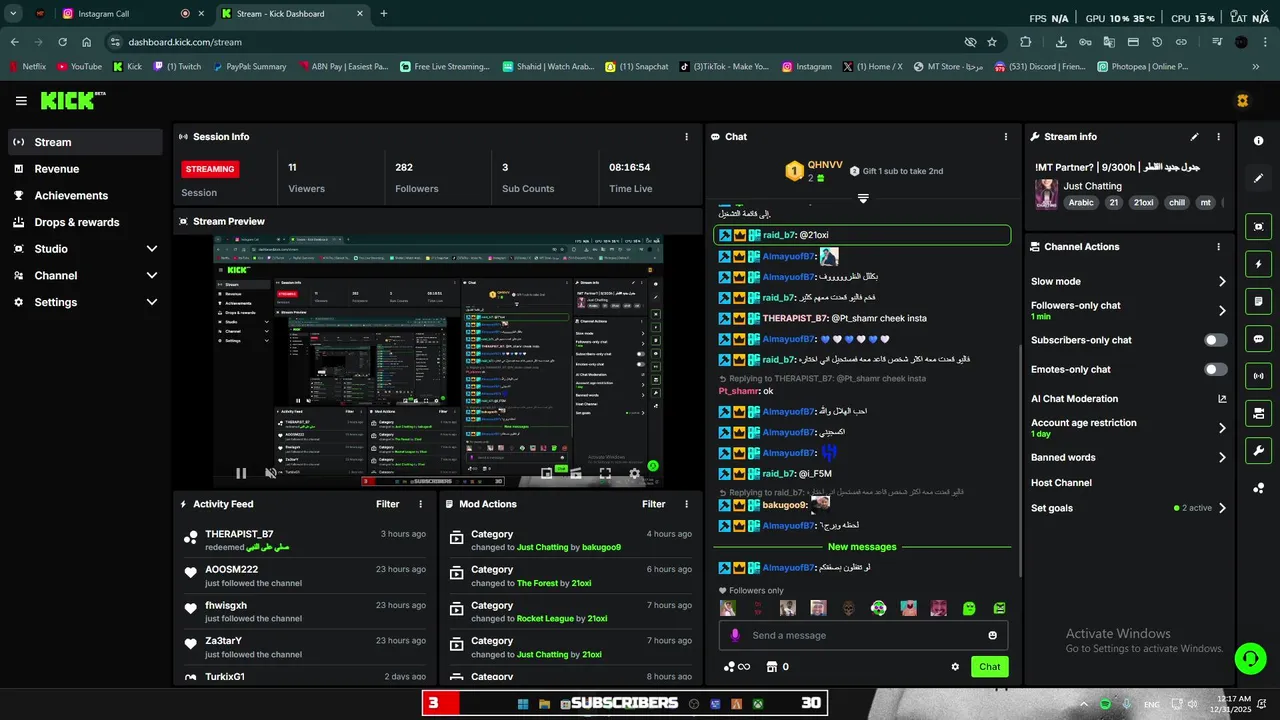
Task: Open Session Info panel options menu
Action: click(x=686, y=137)
